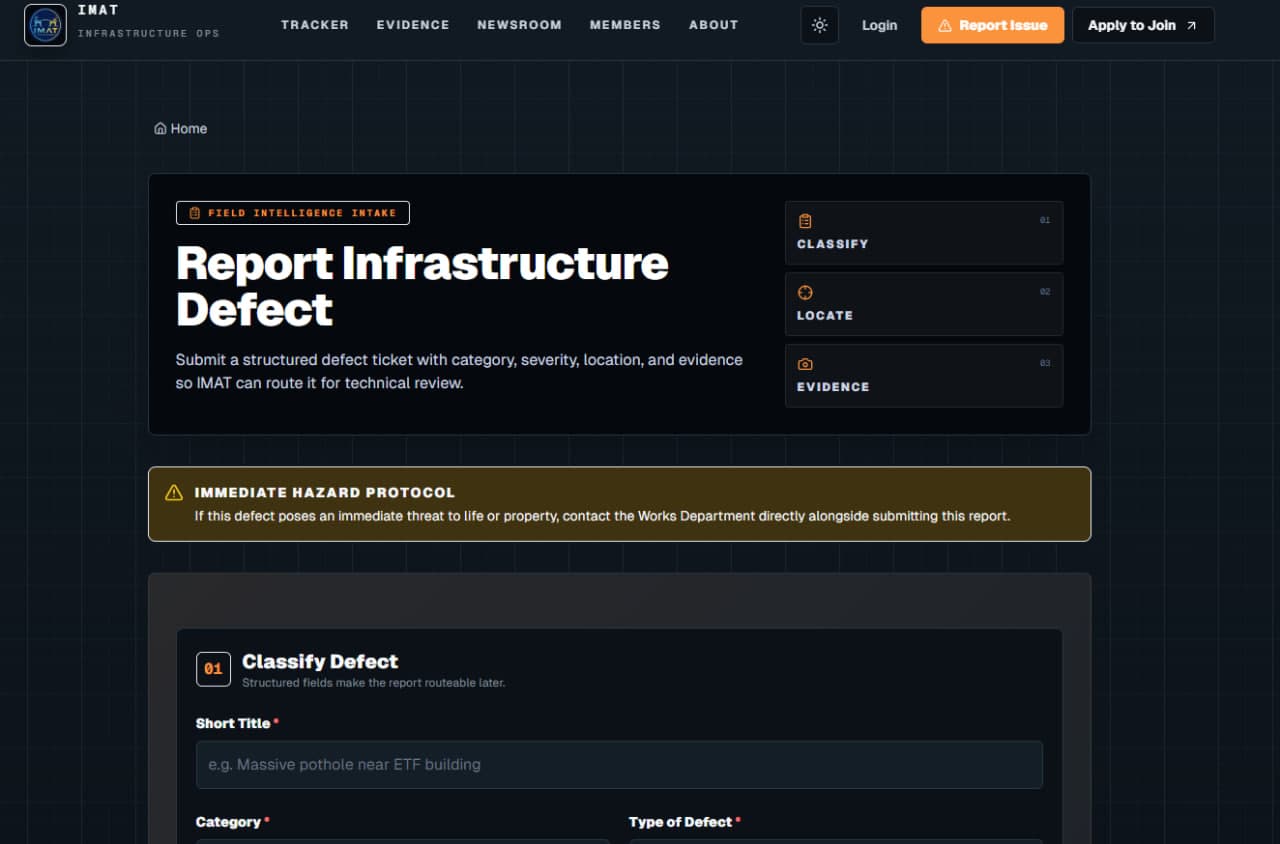Click the Evidence step camera icon
This screenshot has height=844, width=1280.
tap(805, 364)
